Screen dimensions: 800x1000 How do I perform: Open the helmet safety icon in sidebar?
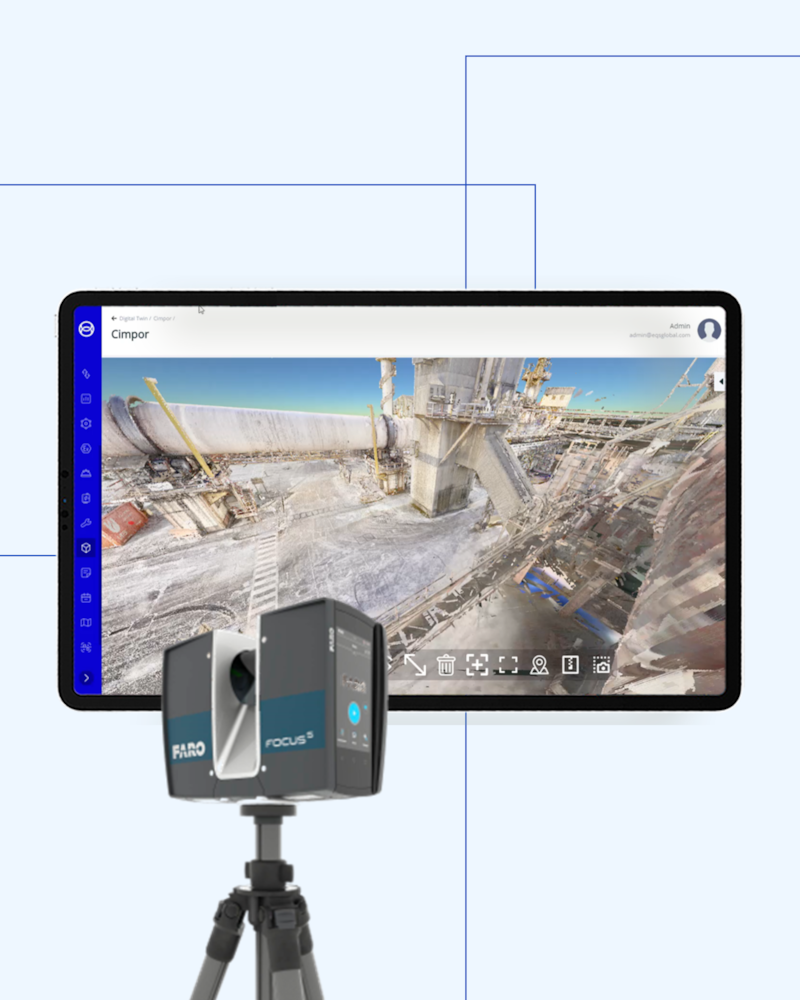point(86,473)
